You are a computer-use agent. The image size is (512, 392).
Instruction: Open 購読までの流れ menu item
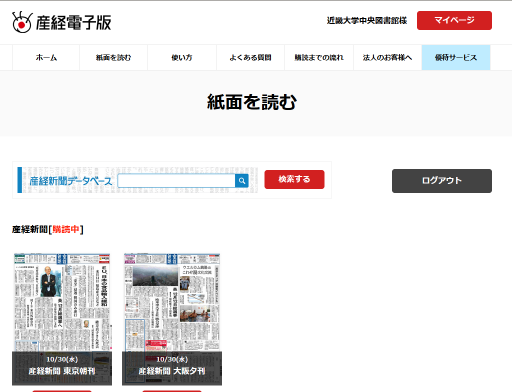(319, 58)
